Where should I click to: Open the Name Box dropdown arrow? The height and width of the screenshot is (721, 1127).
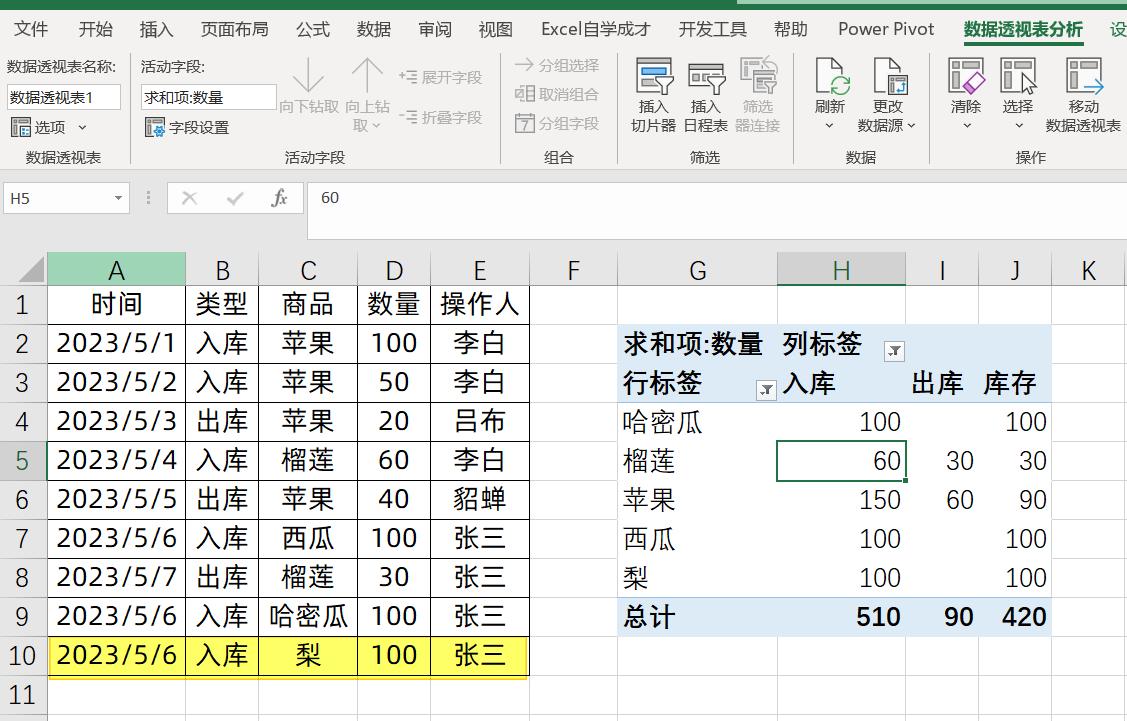click(x=118, y=199)
